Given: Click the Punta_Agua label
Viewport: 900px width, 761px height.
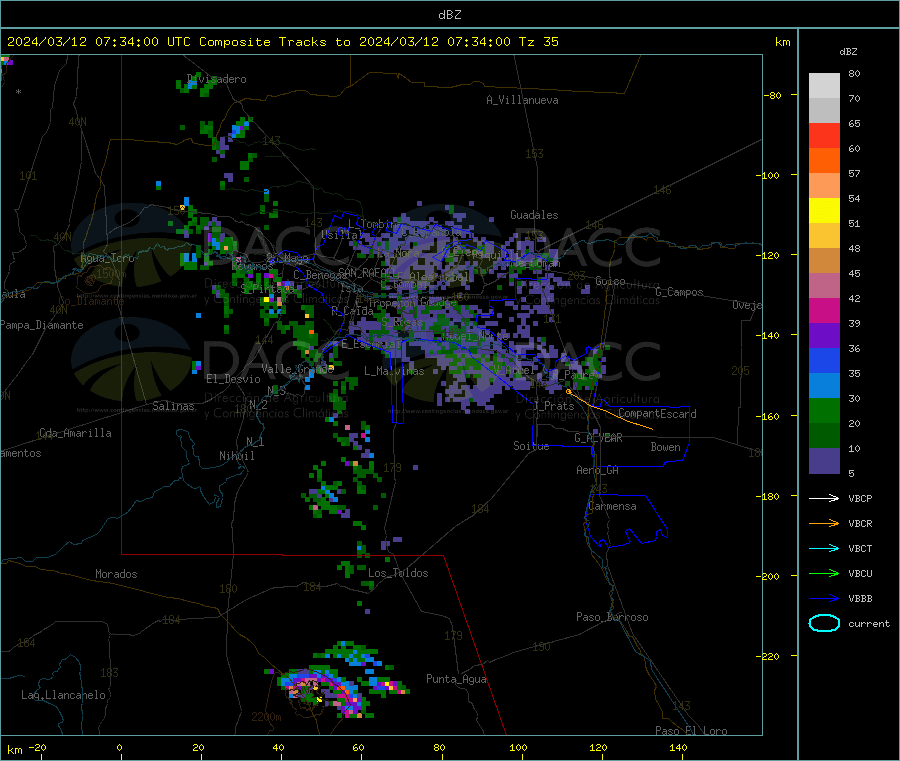Looking at the screenshot, I should (x=456, y=679).
